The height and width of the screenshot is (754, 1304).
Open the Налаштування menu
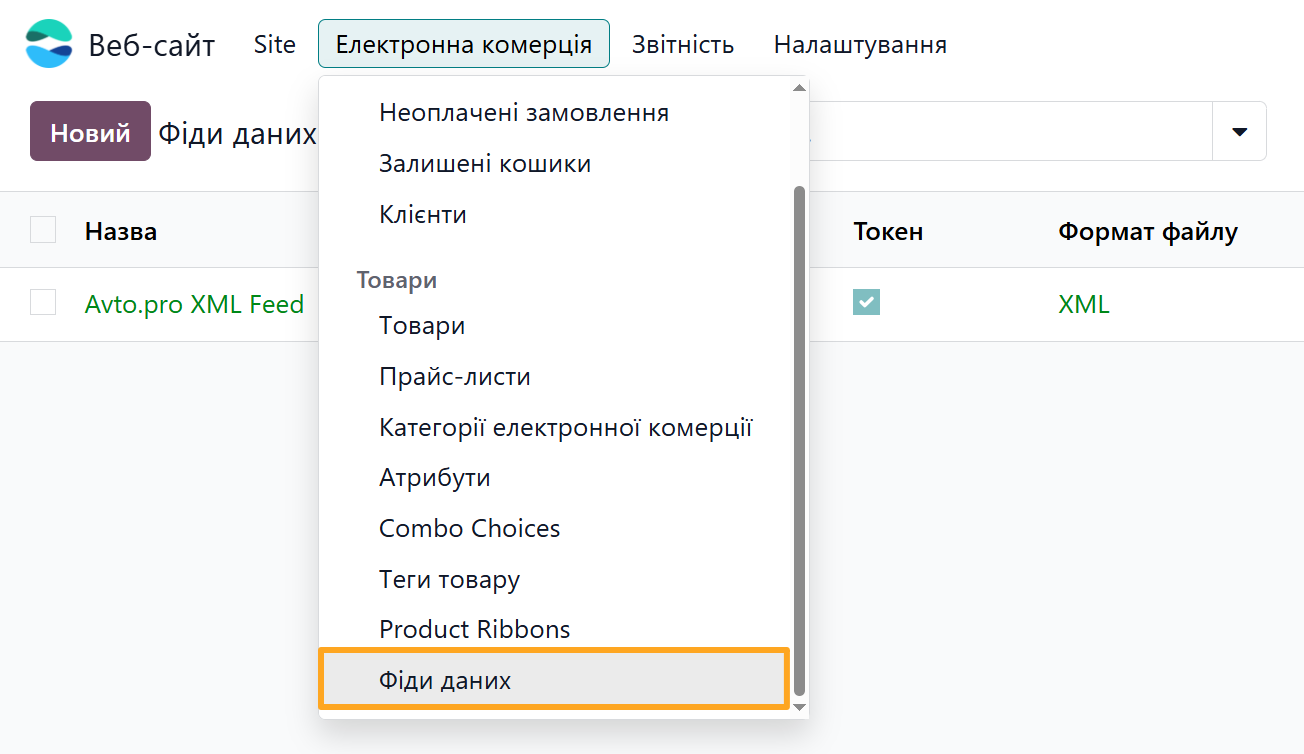[x=858, y=43]
